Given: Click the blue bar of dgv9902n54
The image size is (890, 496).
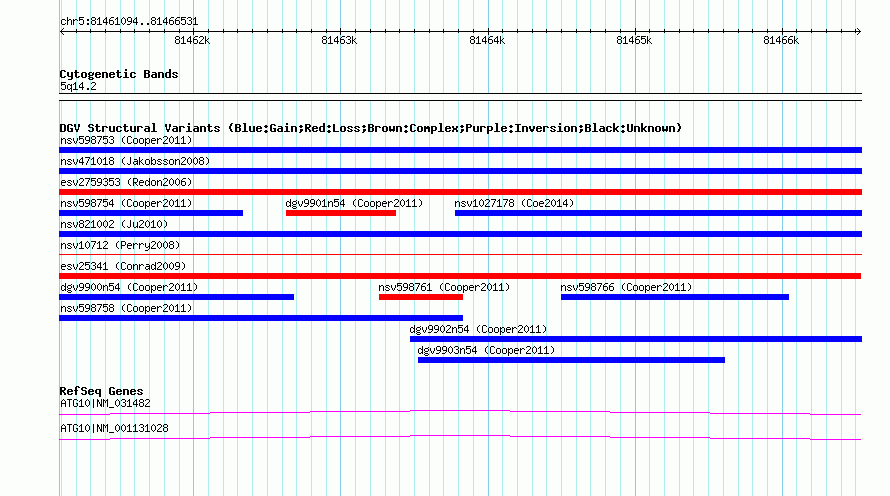Looking at the screenshot, I should 636,339.
